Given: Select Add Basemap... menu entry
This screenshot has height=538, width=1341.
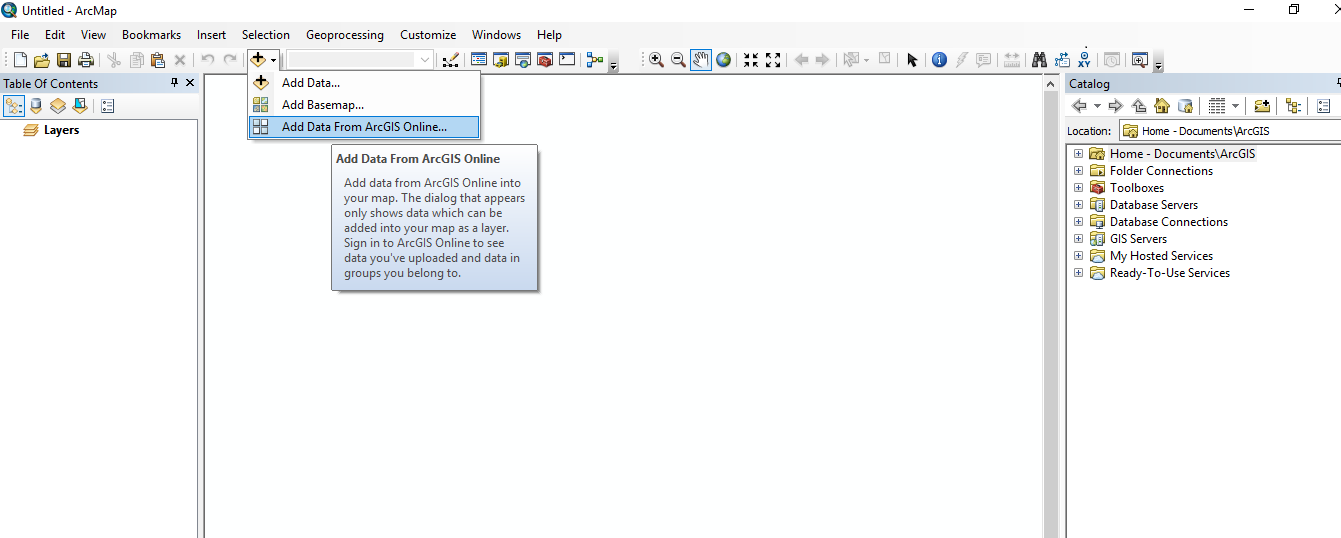Looking at the screenshot, I should tap(364, 104).
